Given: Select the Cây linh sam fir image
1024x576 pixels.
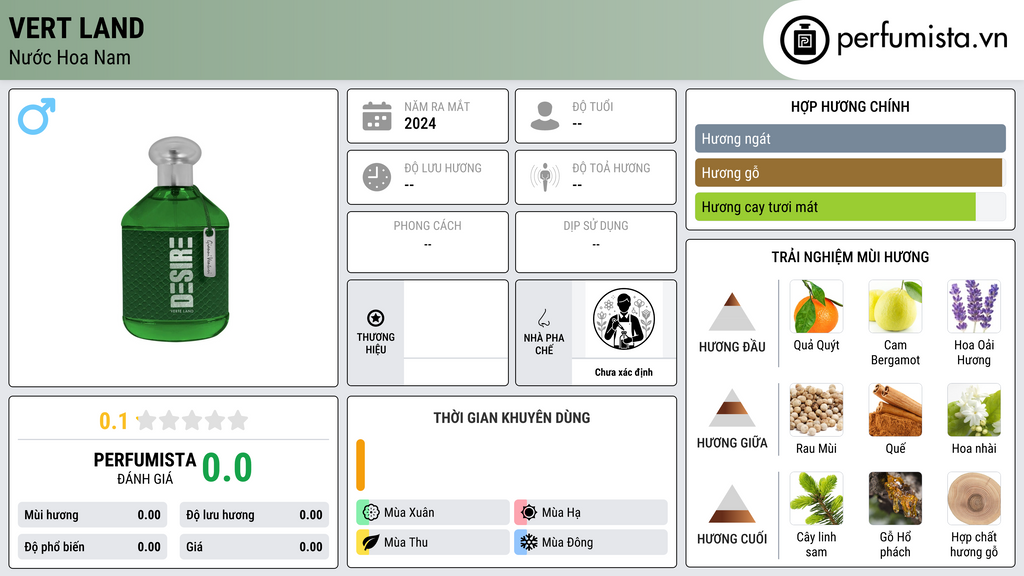Looking at the screenshot, I should (816, 499).
